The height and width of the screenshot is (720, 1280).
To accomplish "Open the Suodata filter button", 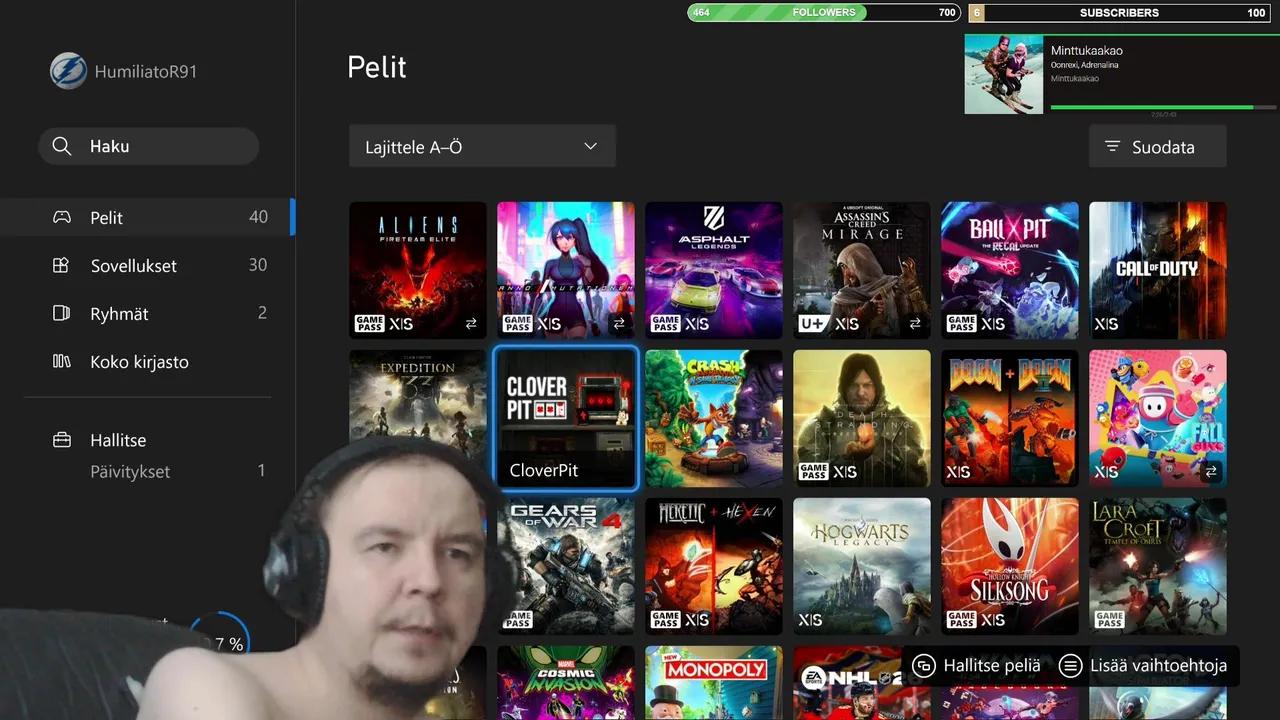I will (1158, 146).
